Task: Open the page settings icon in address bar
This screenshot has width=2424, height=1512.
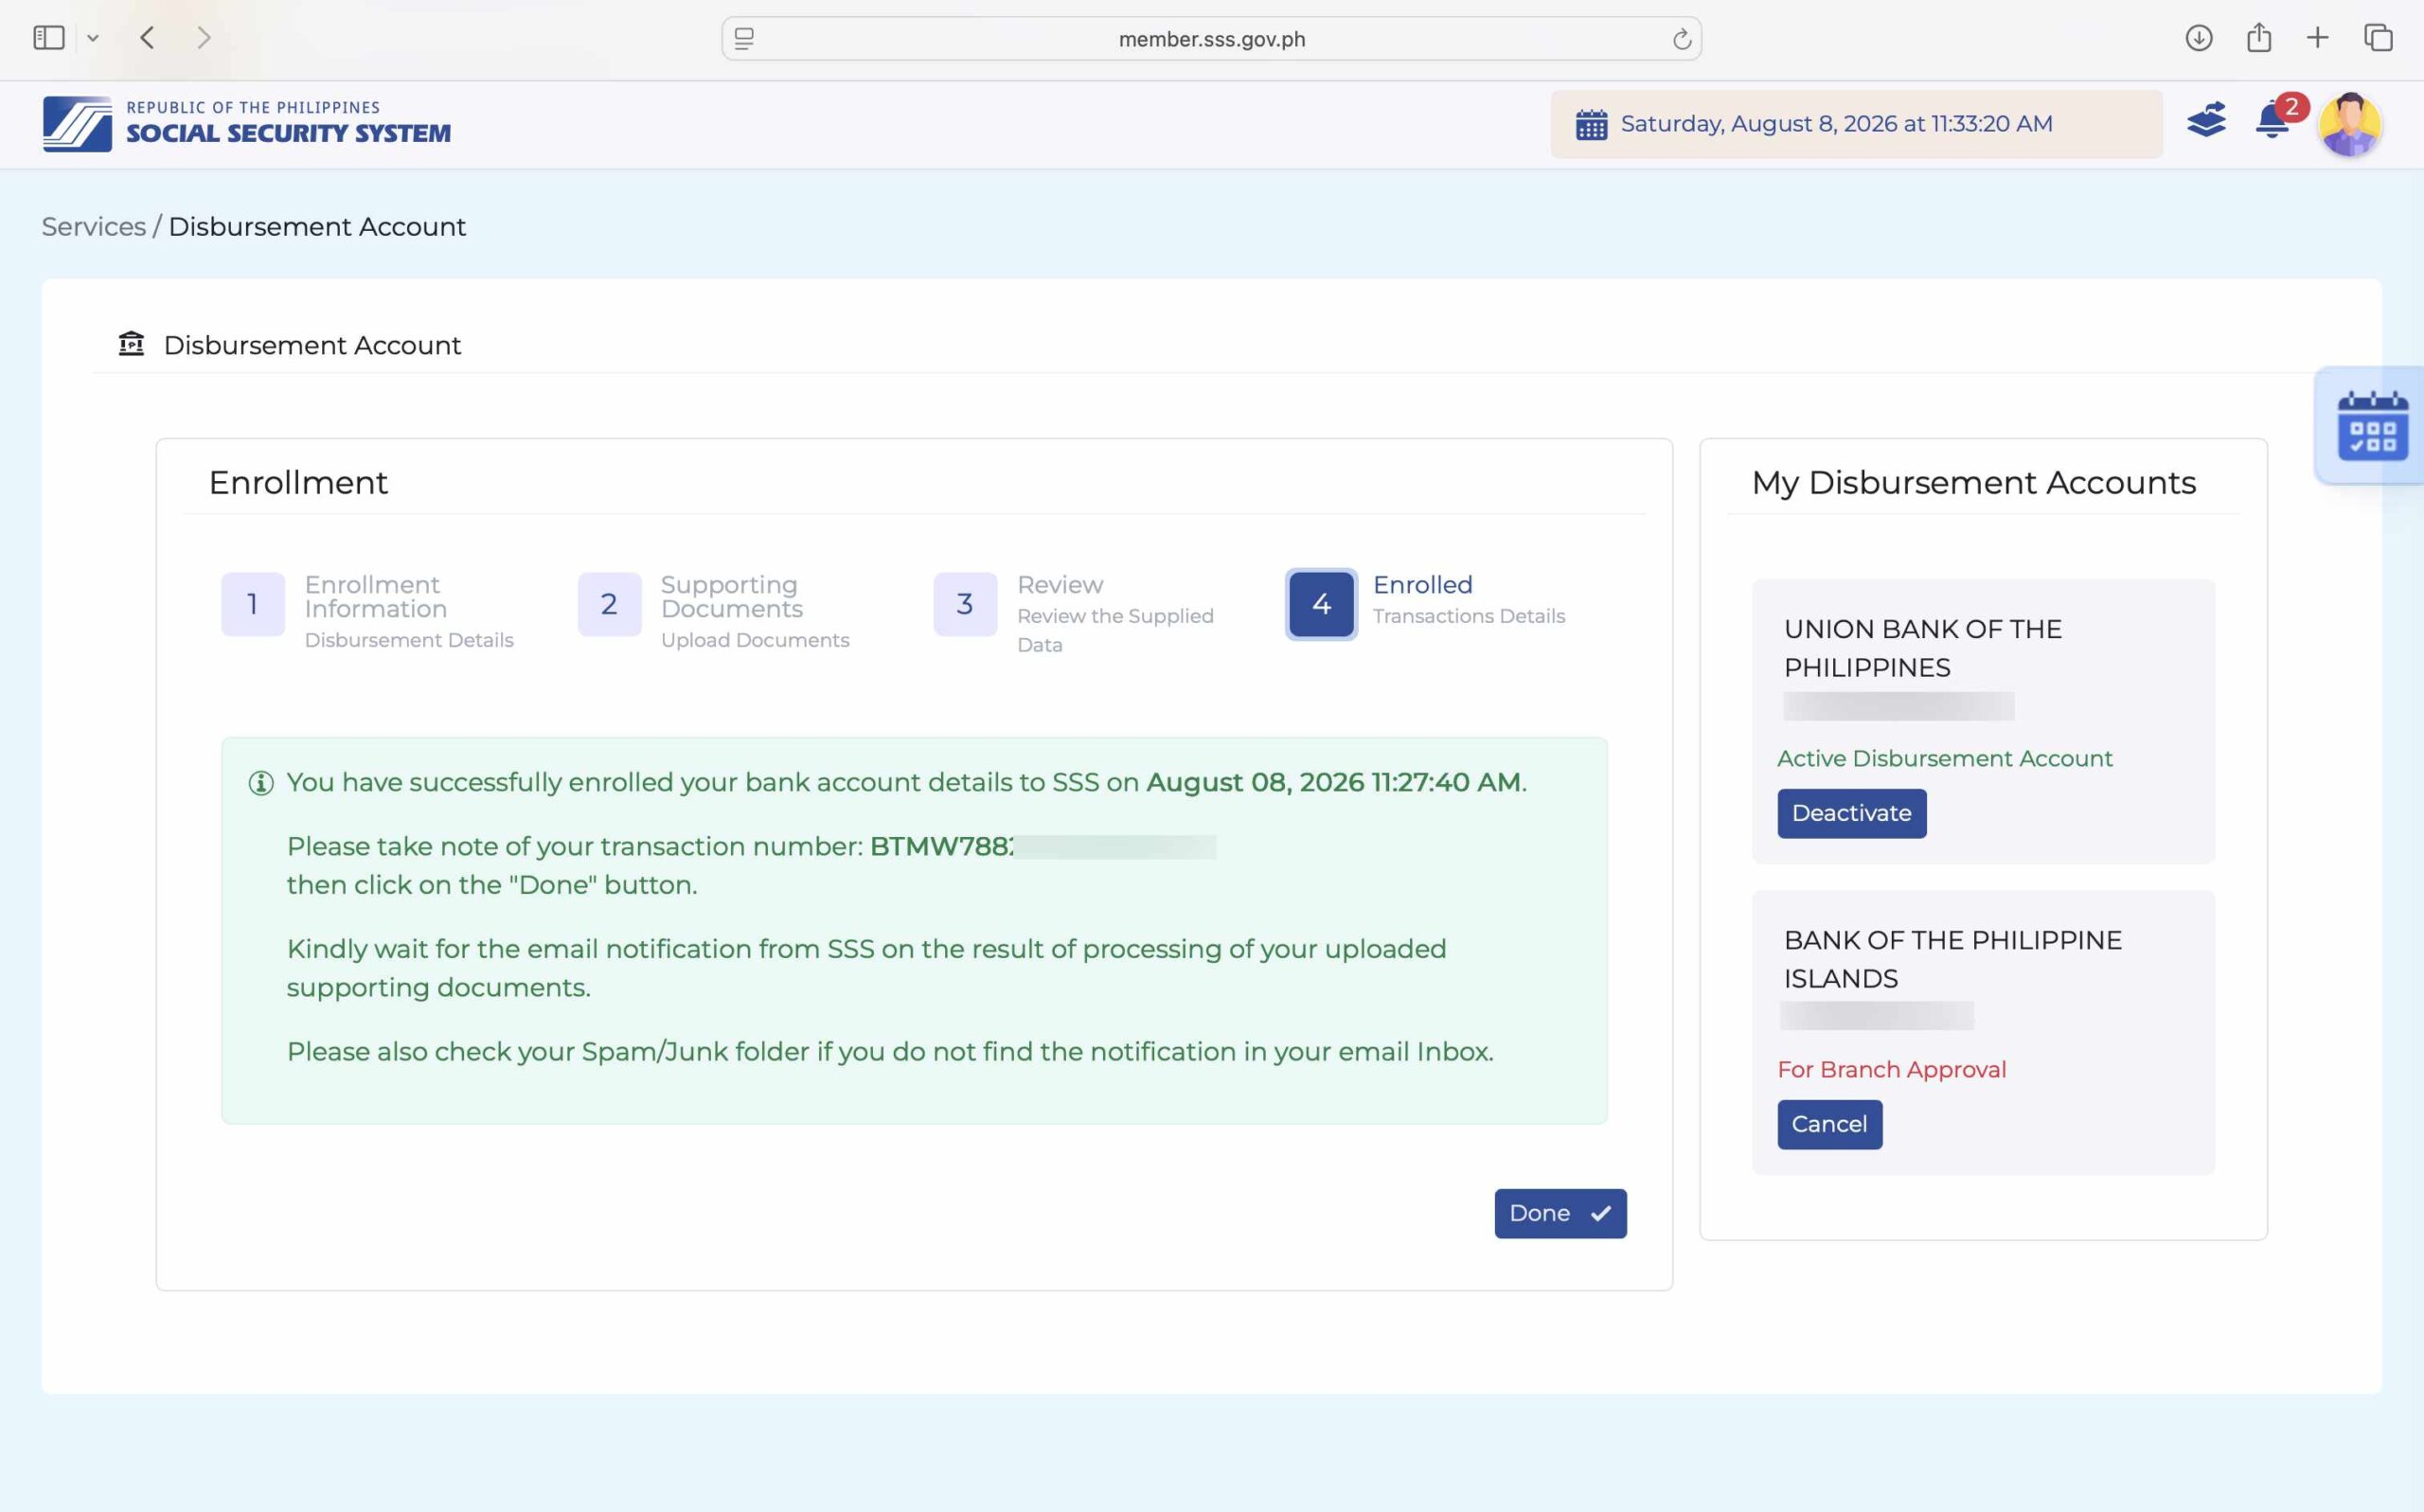Action: (744, 39)
